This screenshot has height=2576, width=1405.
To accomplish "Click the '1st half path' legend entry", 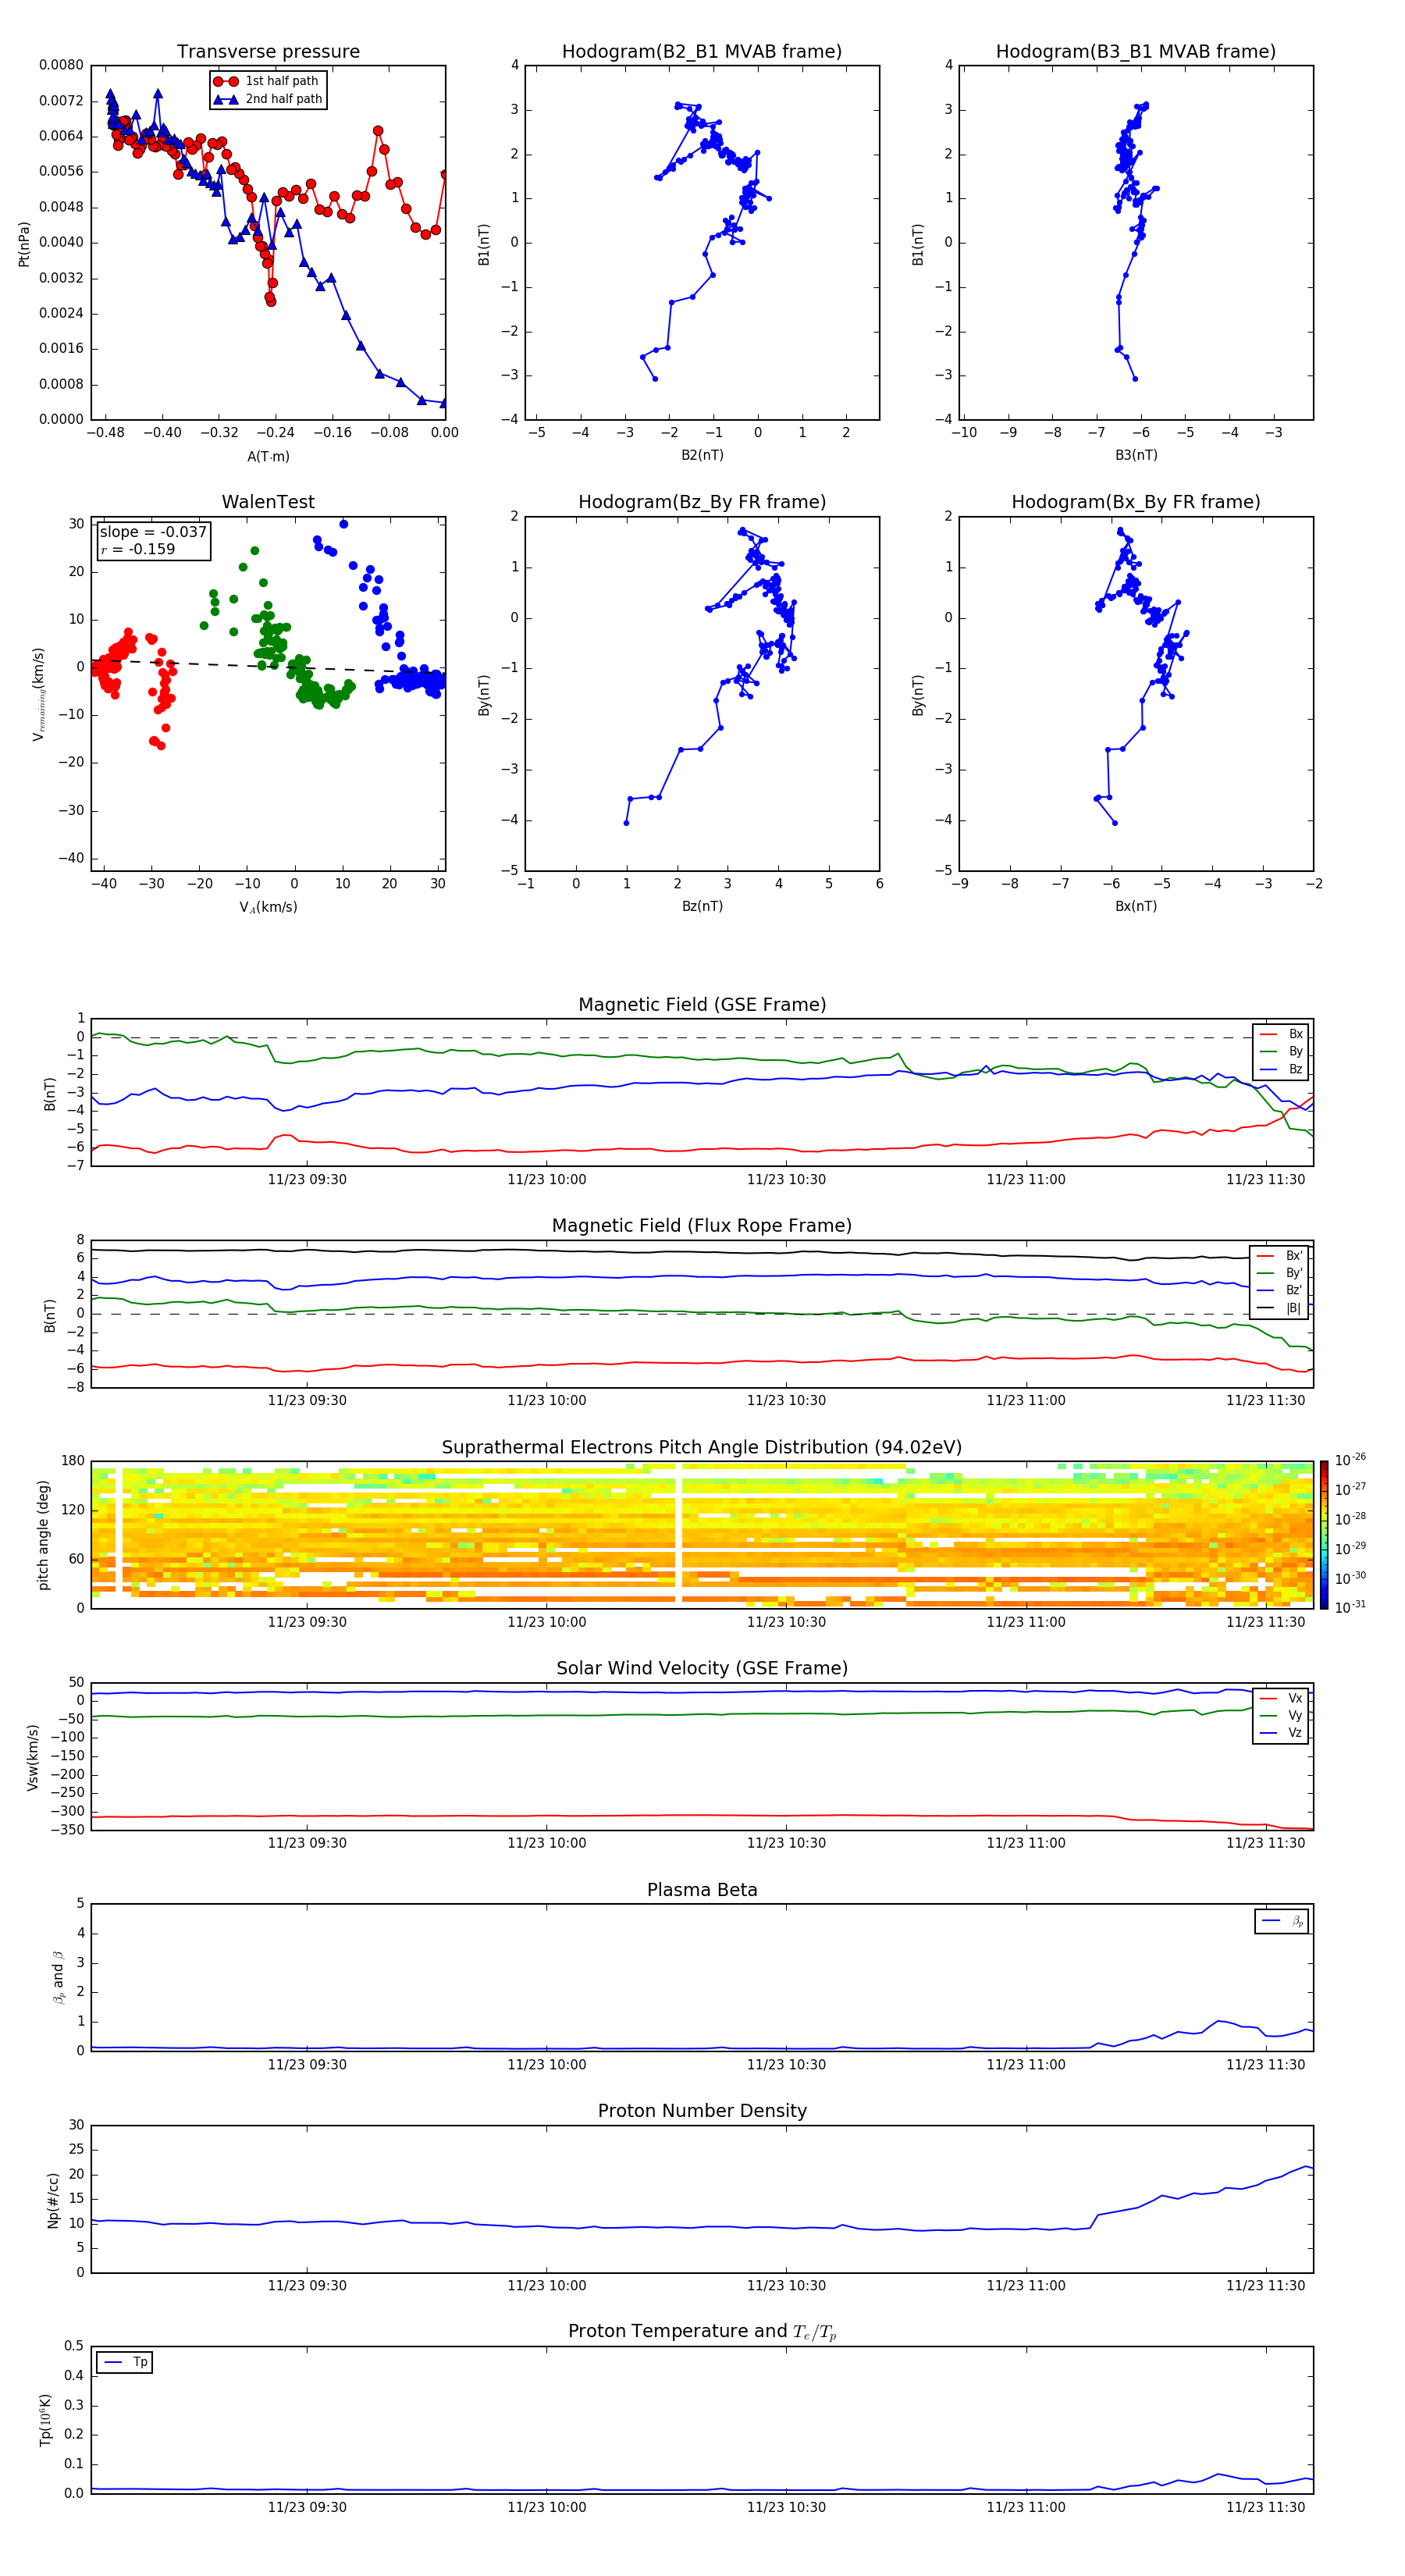I will [x=267, y=81].
